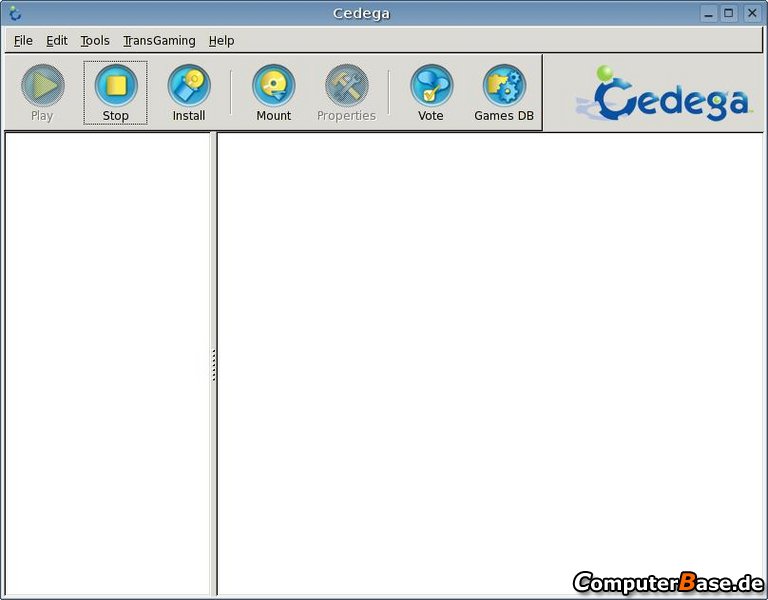Click the Play toolbar icon
Viewport: 768px width, 600px height.
click(x=43, y=86)
